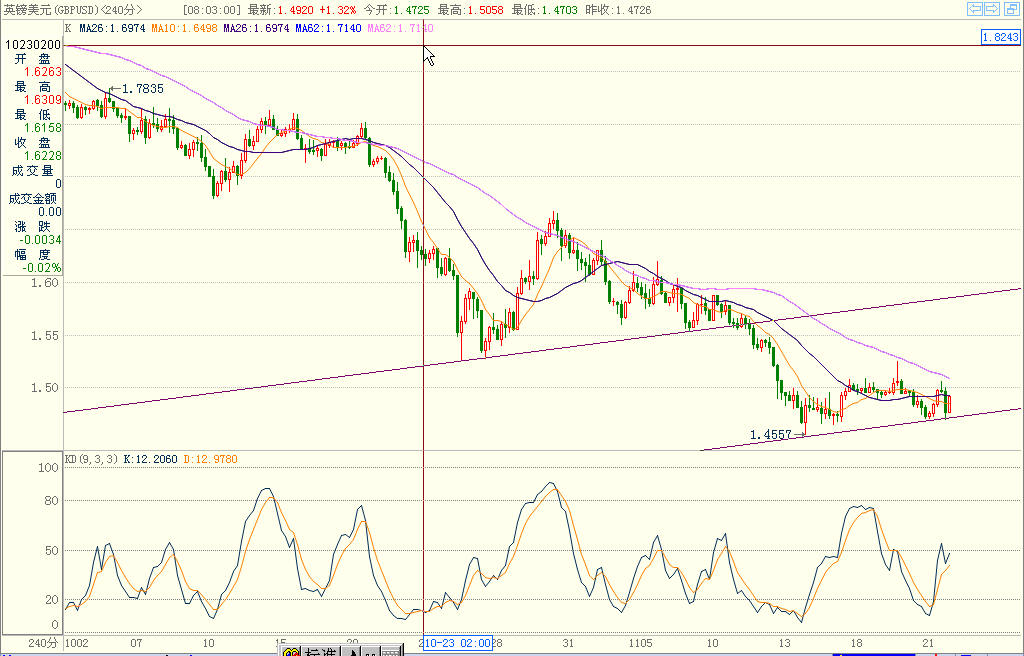Click the 1105 date on time axis
The image size is (1024, 656).
point(640,643)
